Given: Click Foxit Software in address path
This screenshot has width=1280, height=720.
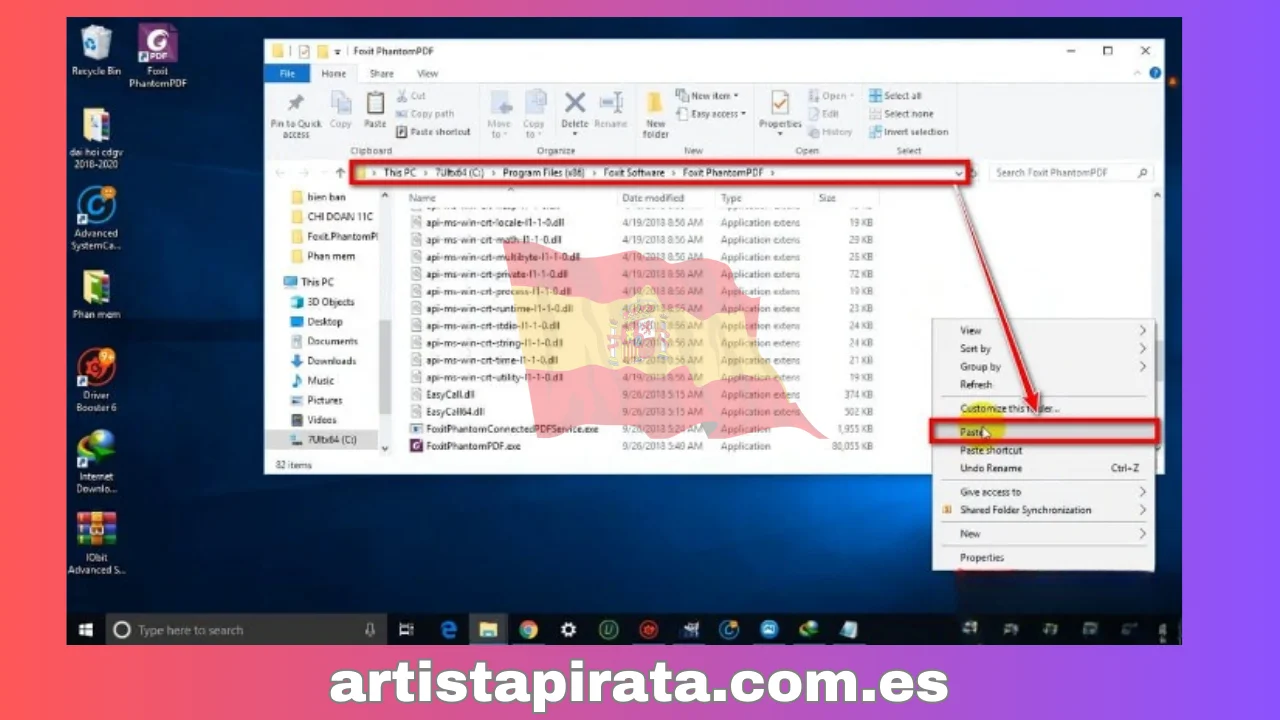Looking at the screenshot, I should pos(634,173).
